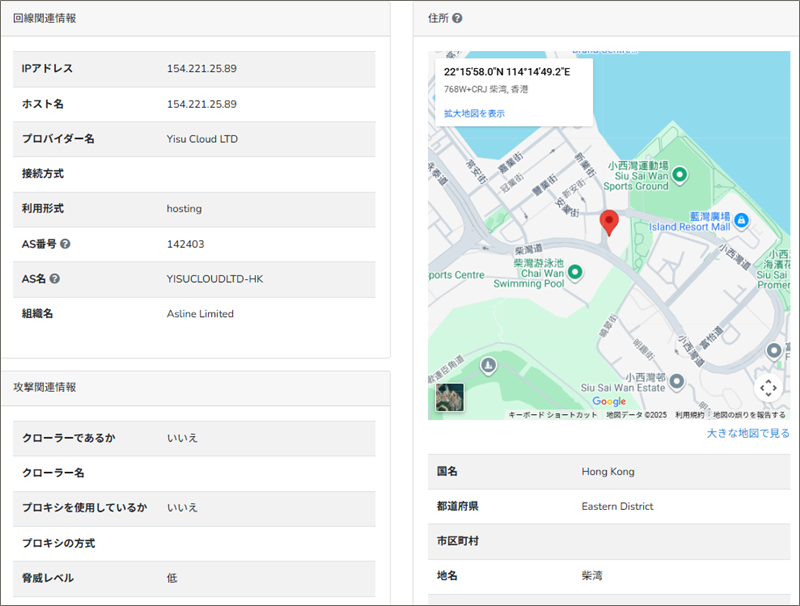Viewport: 800px width, 606px height.
Task: Open the 大きな地図で見る link
Action: (748, 433)
